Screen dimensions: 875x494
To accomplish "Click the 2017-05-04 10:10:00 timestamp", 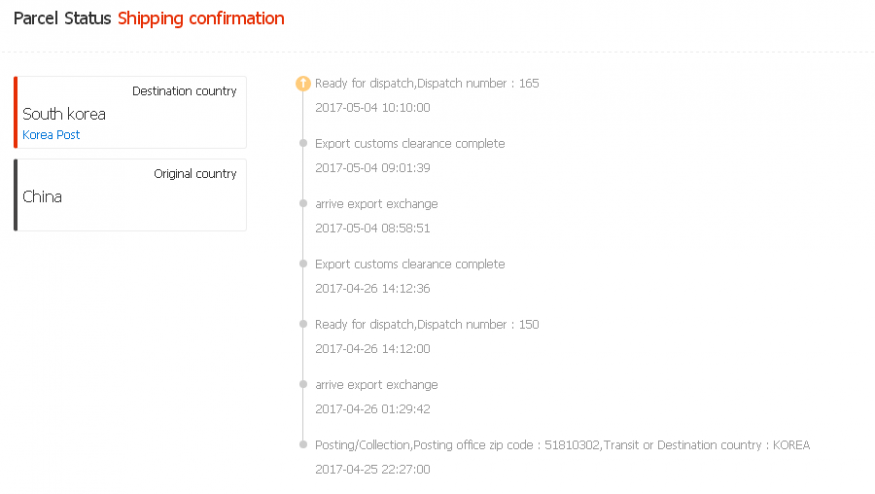I will (373, 108).
